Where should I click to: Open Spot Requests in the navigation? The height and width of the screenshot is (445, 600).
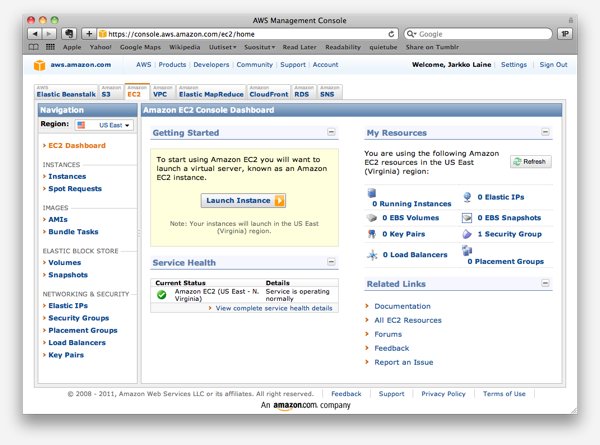point(75,188)
